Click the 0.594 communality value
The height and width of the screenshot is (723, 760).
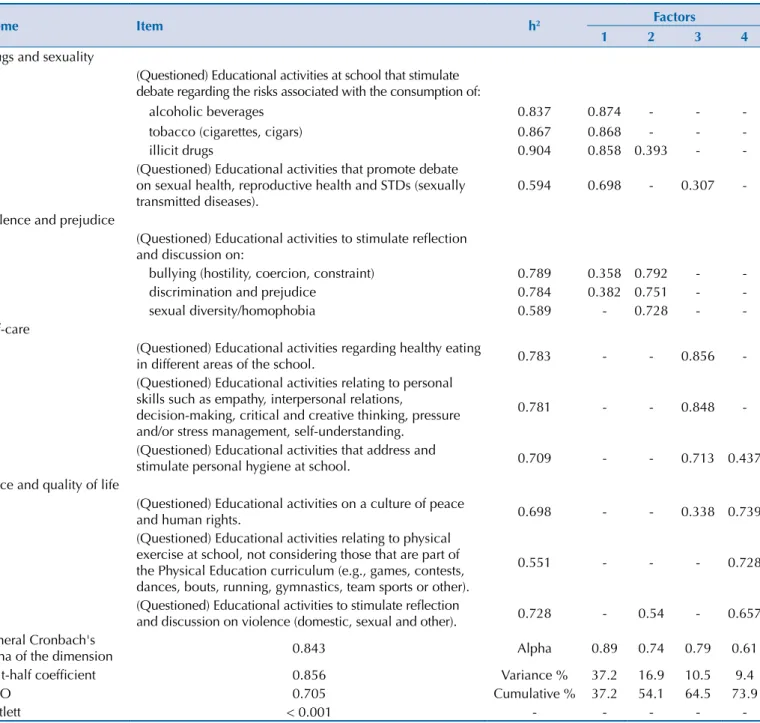534,186
